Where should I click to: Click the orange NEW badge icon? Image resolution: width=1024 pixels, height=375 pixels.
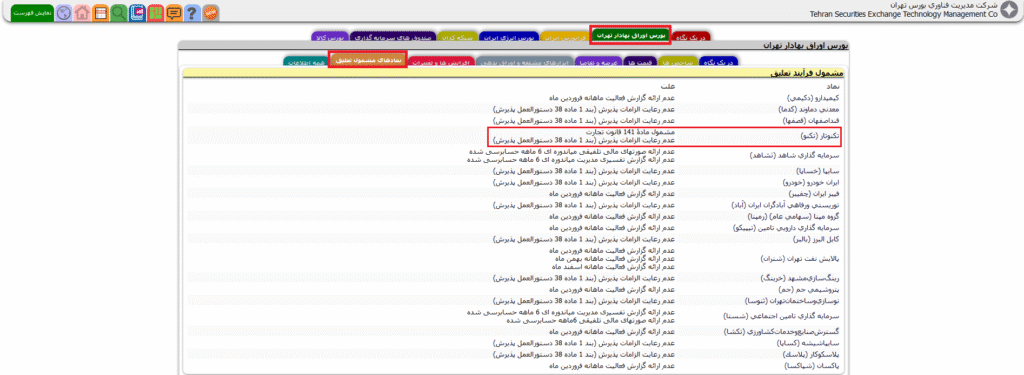(x=210, y=12)
